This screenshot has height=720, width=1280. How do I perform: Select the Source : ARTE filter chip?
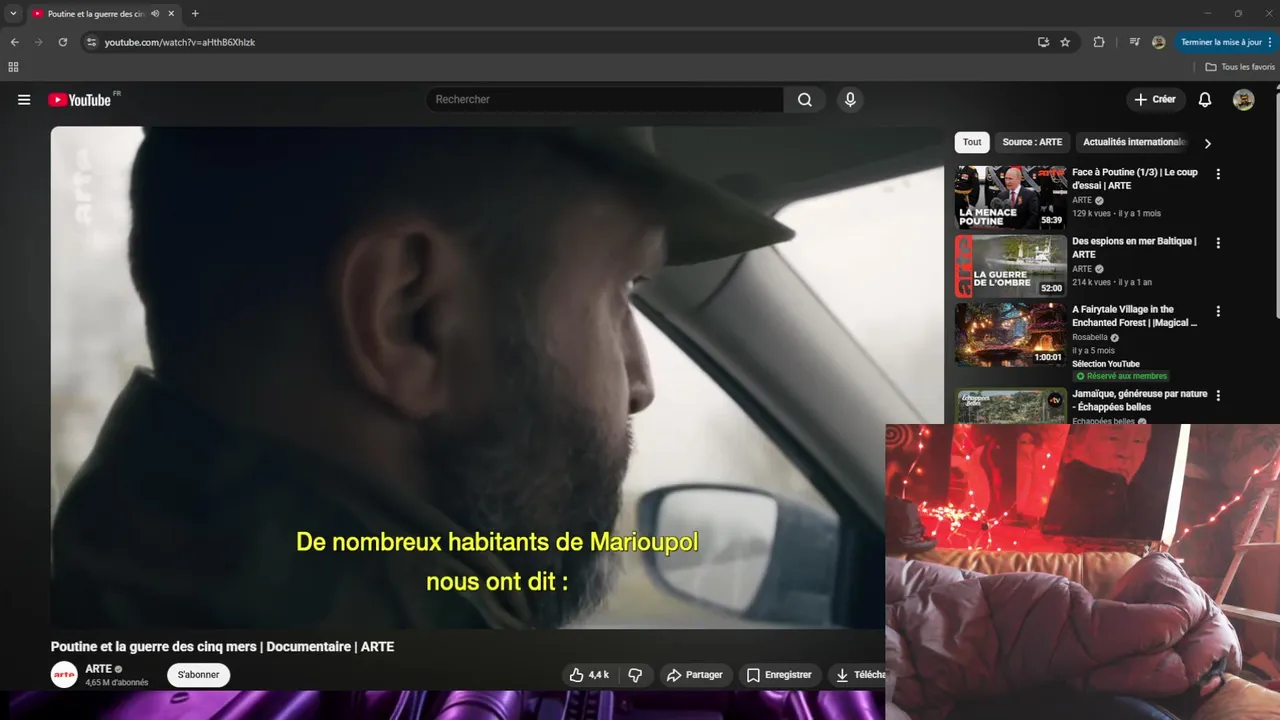click(x=1032, y=142)
